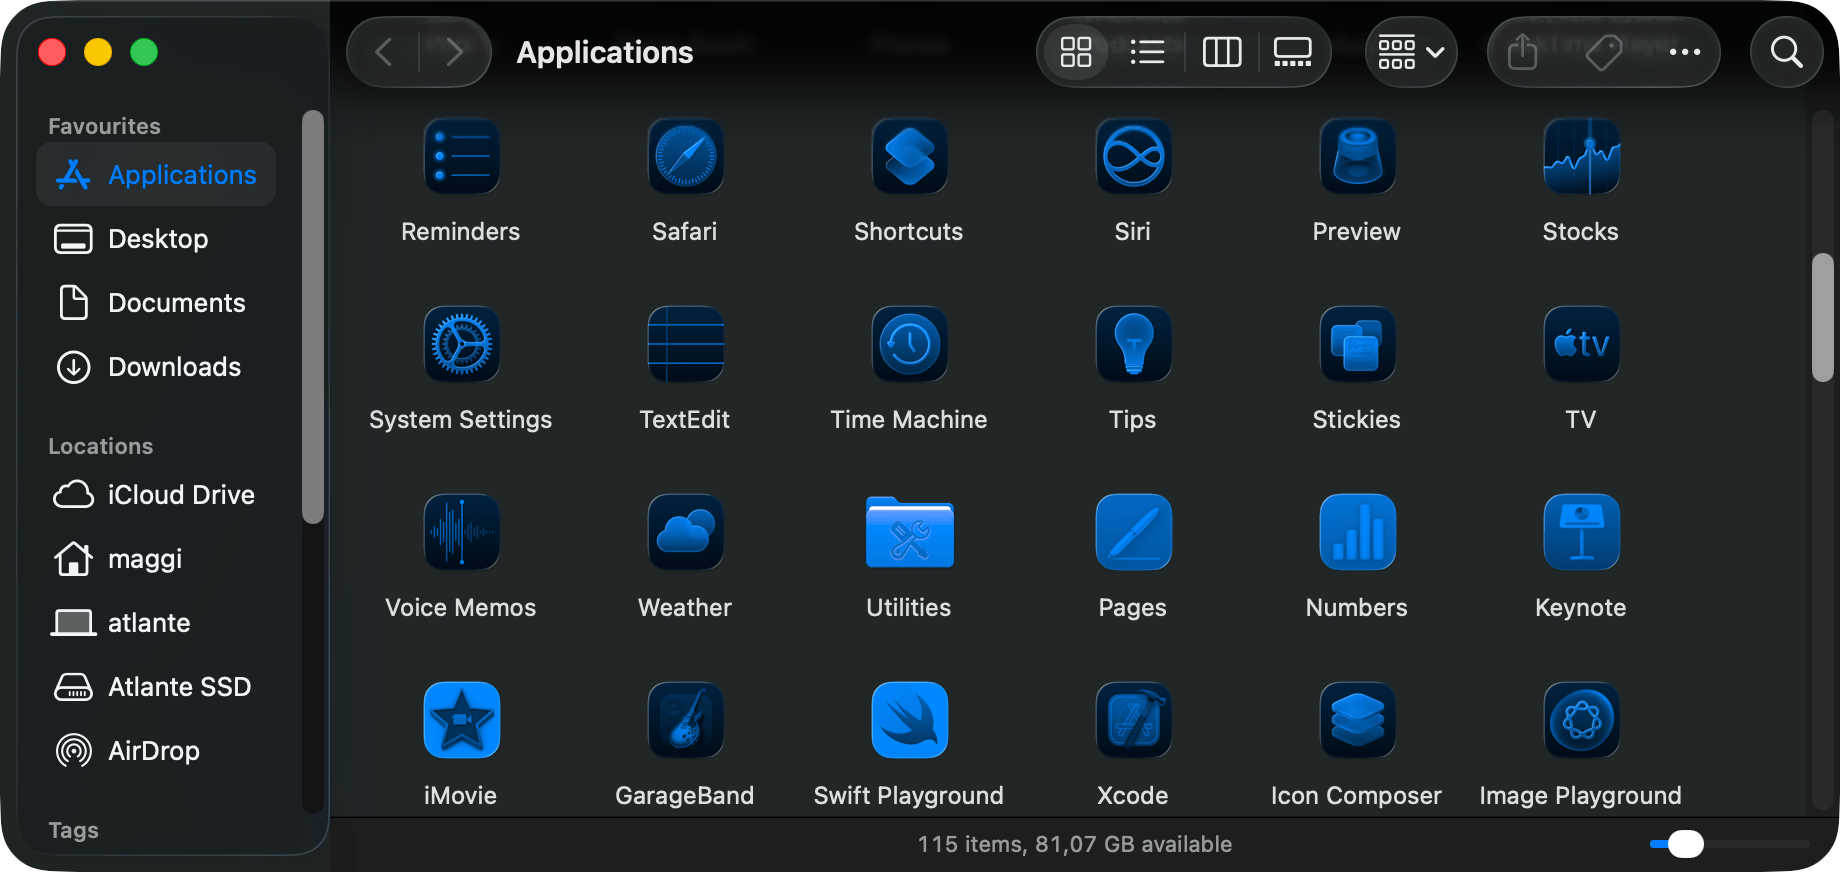Image resolution: width=1840 pixels, height=872 pixels.
Task: Select the Pages app icon
Action: (1133, 532)
